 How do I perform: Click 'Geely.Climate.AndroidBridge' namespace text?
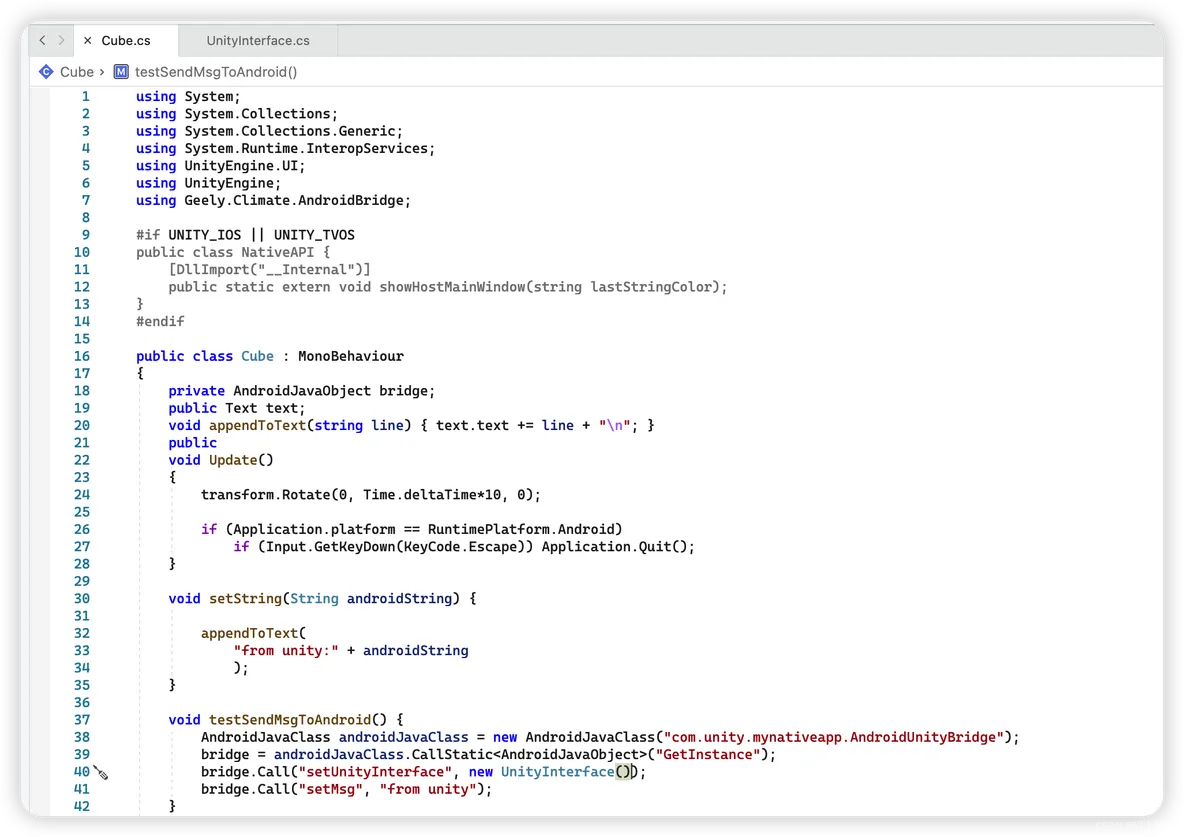[x=294, y=201]
